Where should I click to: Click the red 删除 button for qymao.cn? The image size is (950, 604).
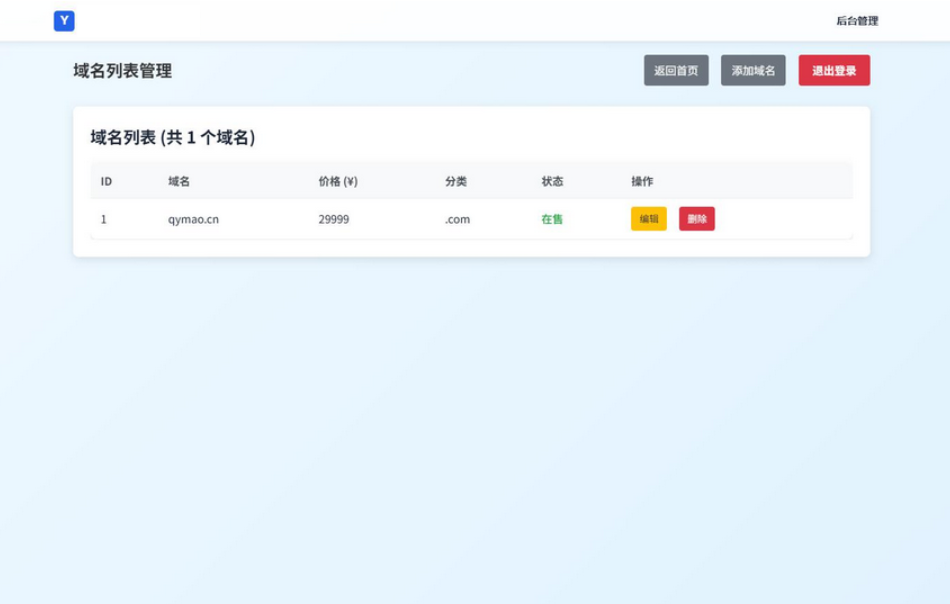[x=696, y=219]
